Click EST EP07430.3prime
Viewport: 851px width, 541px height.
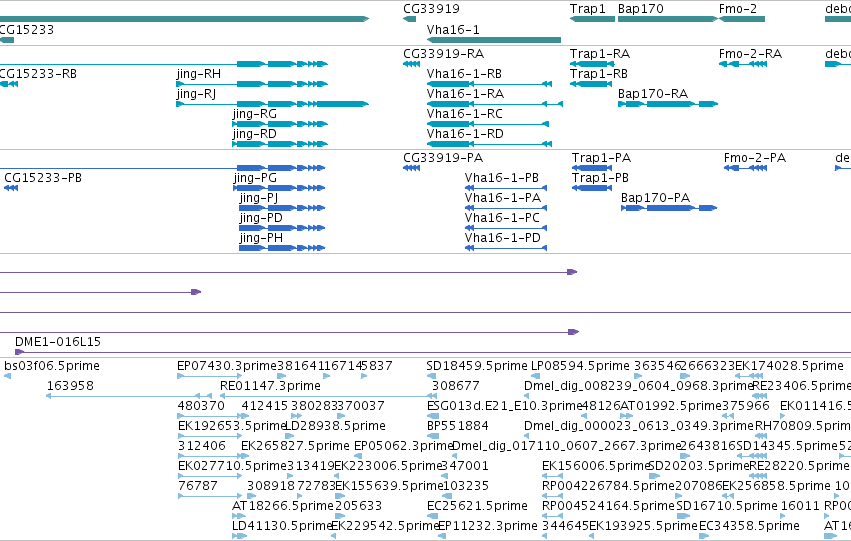pos(209,375)
